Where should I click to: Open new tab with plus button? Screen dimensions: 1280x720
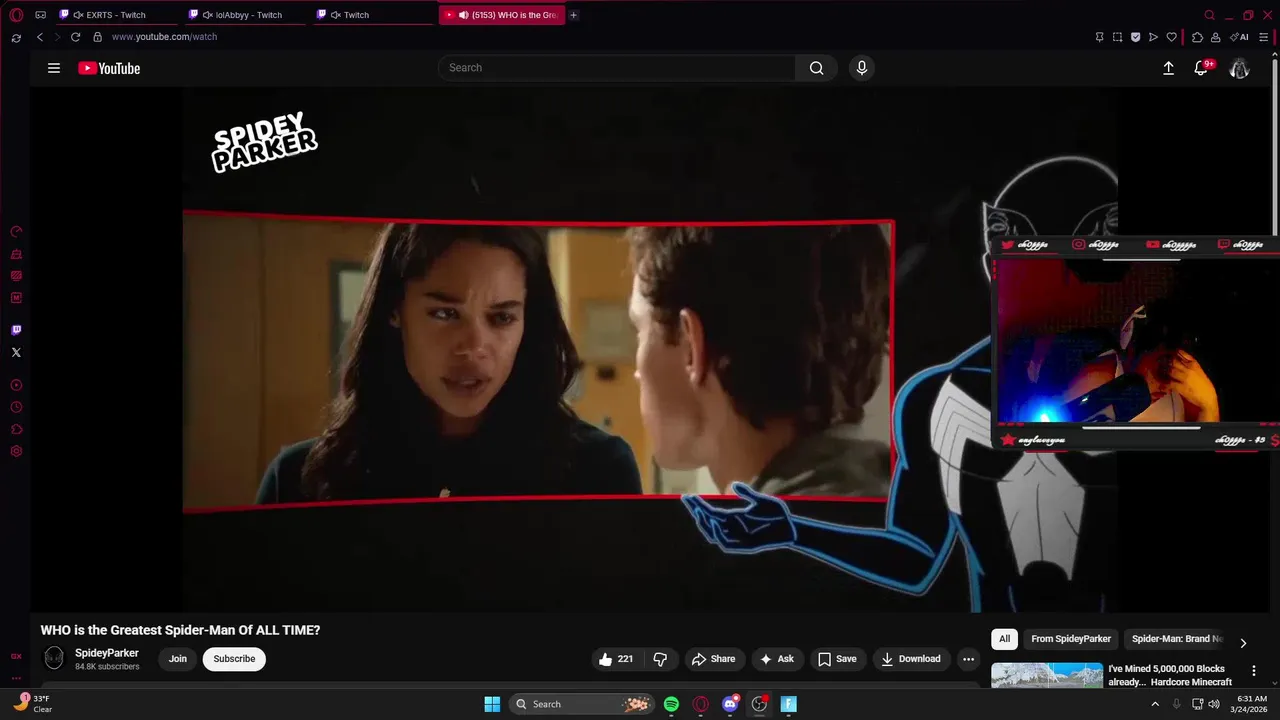[x=573, y=15]
